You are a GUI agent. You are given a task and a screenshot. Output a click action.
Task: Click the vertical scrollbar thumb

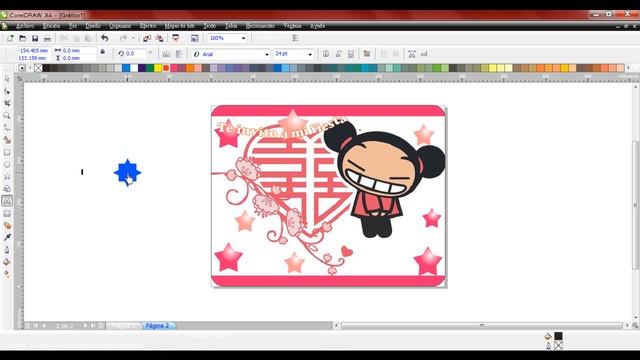pos(636,205)
